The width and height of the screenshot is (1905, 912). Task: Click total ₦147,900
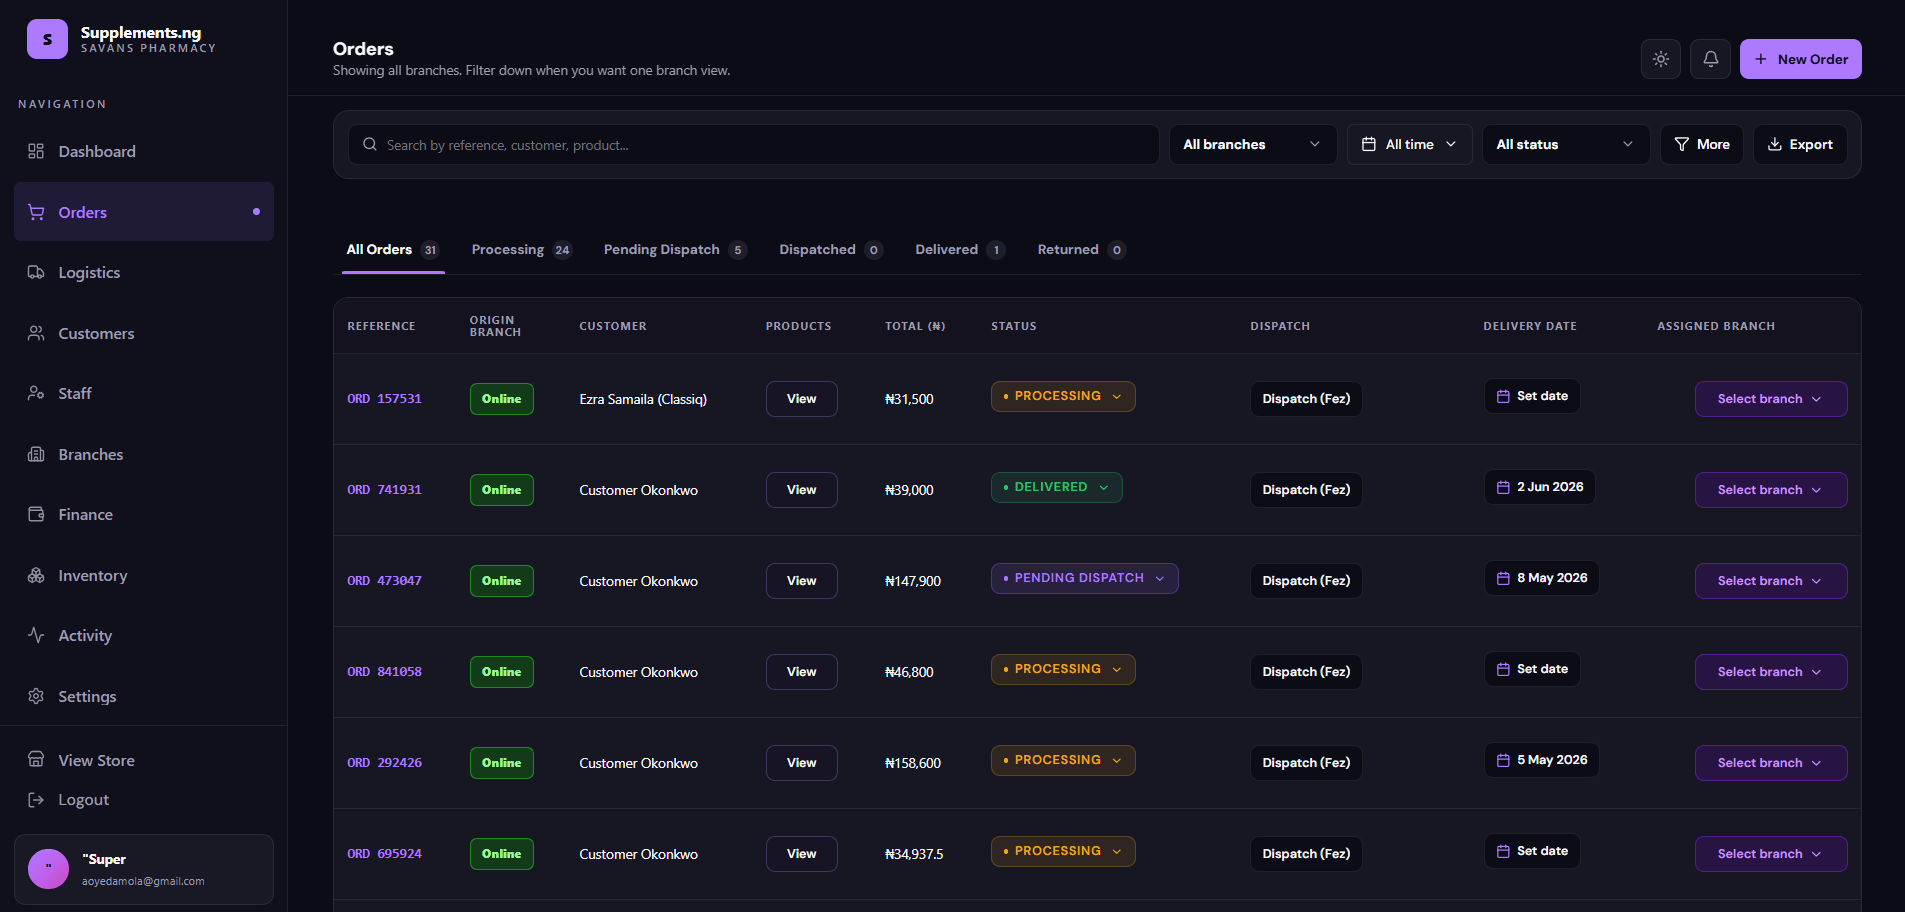(913, 581)
